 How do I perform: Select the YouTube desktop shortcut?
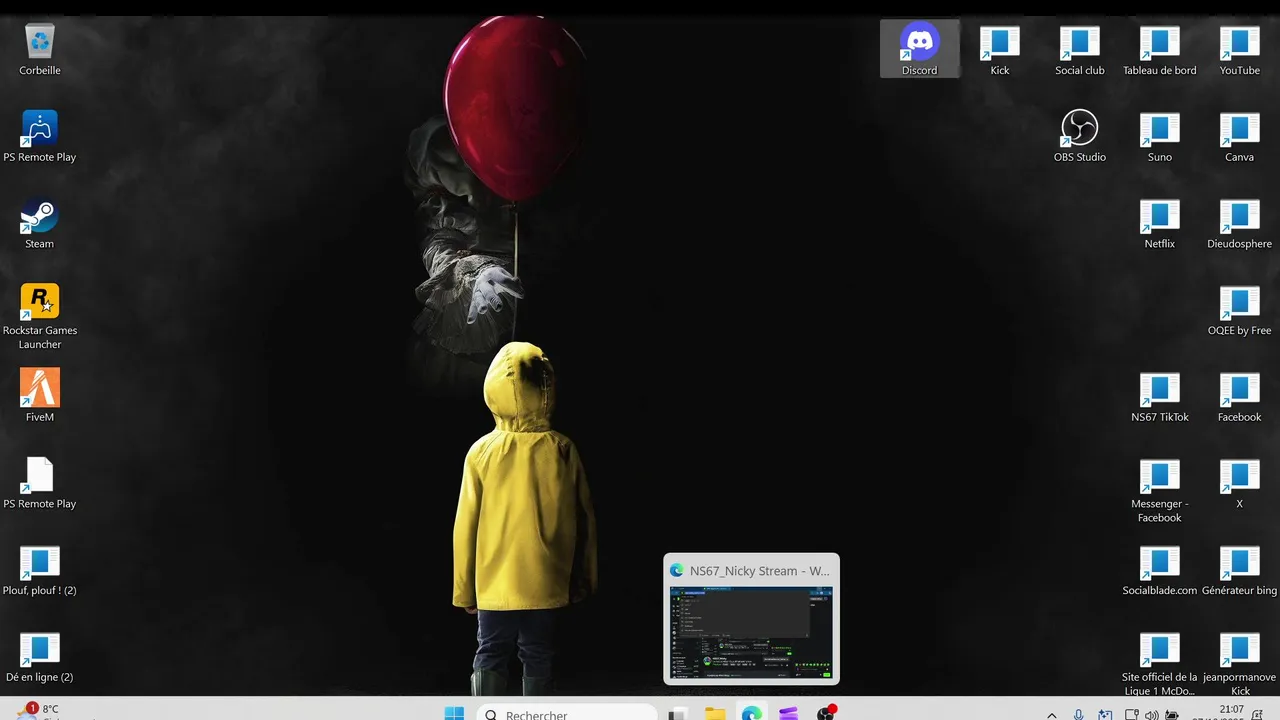coord(1240,49)
